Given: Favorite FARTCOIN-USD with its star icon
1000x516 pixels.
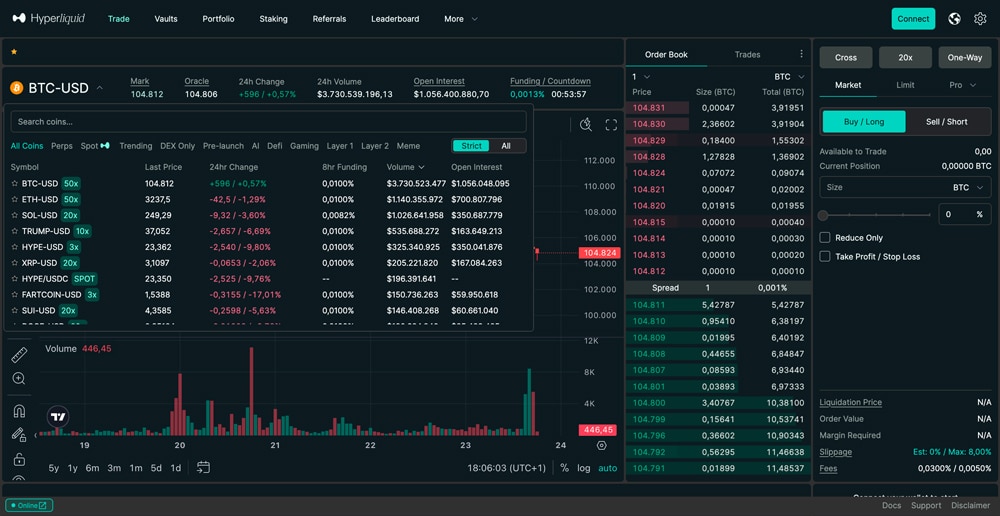Looking at the screenshot, I should (x=15, y=295).
